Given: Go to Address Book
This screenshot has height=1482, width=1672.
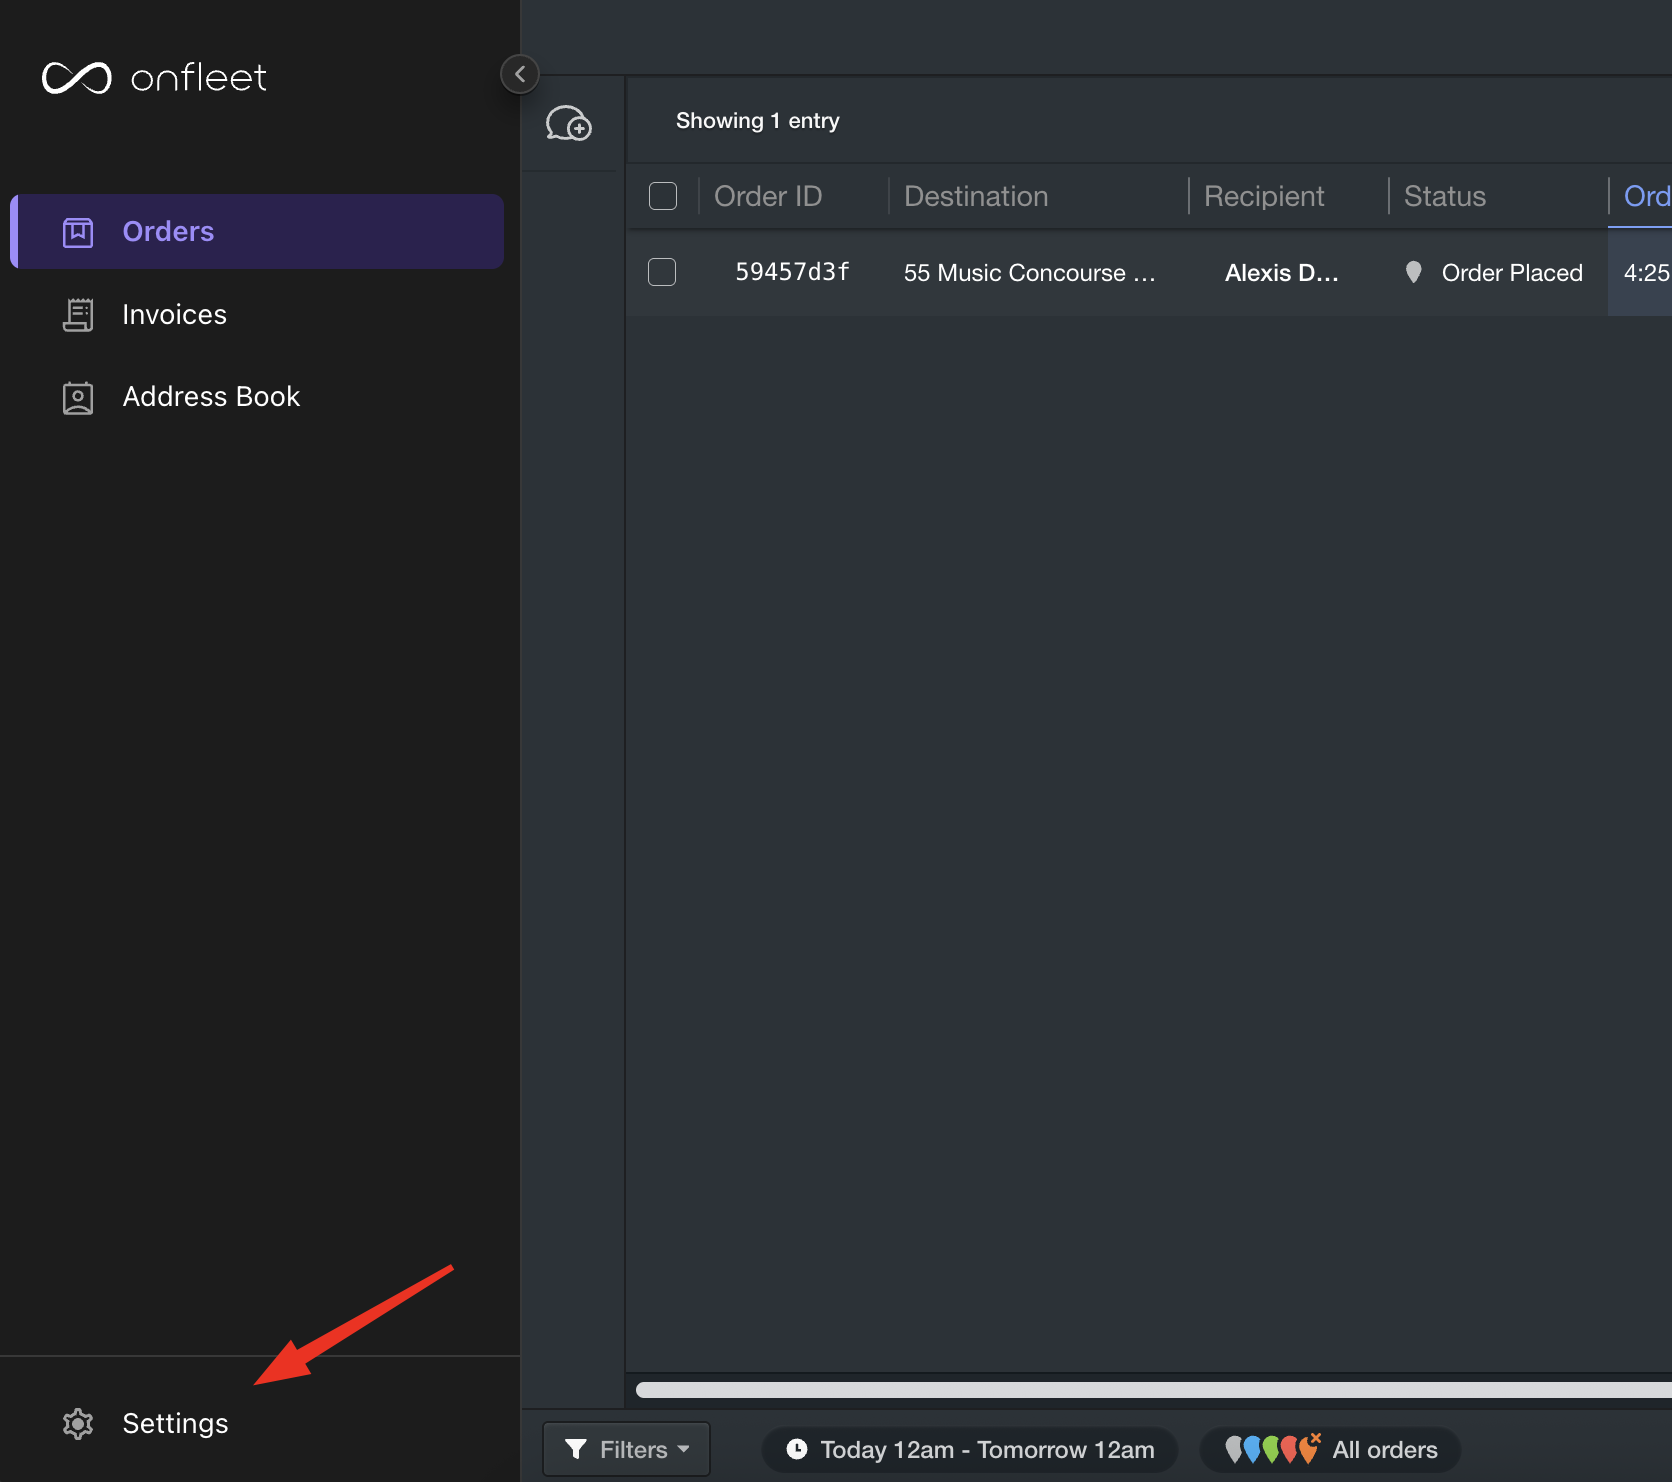Looking at the screenshot, I should [211, 396].
